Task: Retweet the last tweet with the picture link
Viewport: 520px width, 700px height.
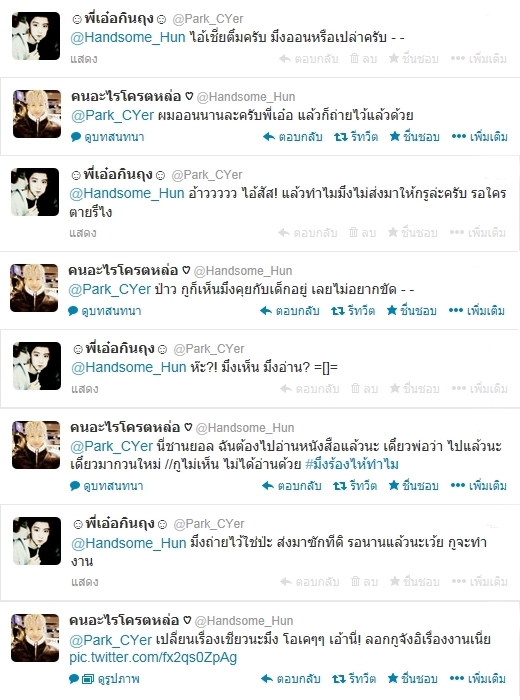Action: click(x=354, y=679)
